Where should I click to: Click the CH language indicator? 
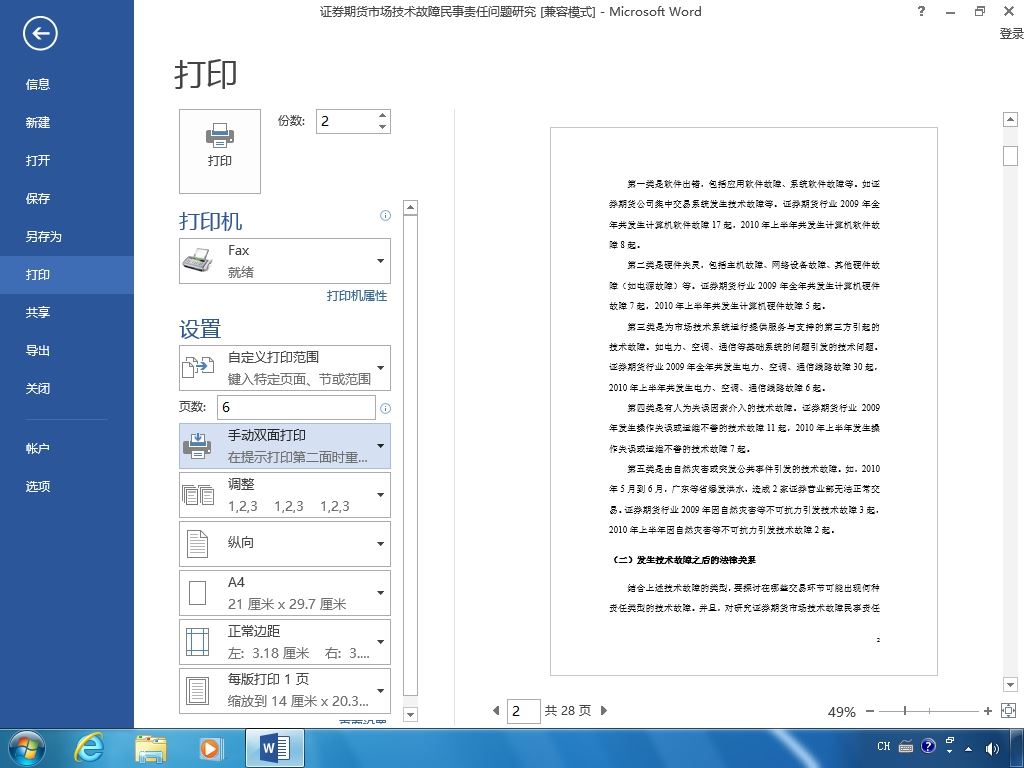[884, 746]
